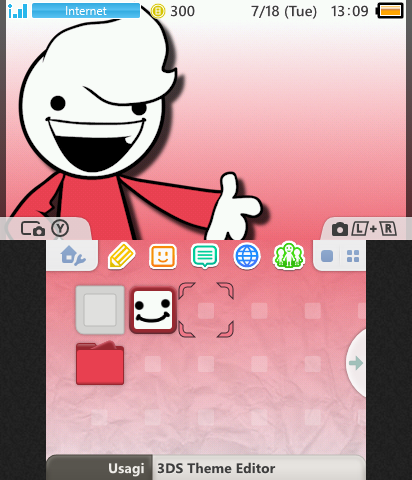This screenshot has height=480, width=412.
Task: Click the camera L+R shortcut
Action: (364, 229)
